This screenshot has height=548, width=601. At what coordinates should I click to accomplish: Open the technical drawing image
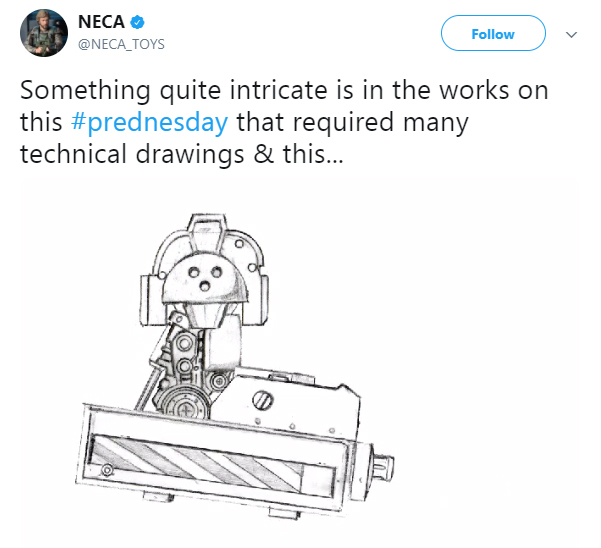[x=298, y=360]
